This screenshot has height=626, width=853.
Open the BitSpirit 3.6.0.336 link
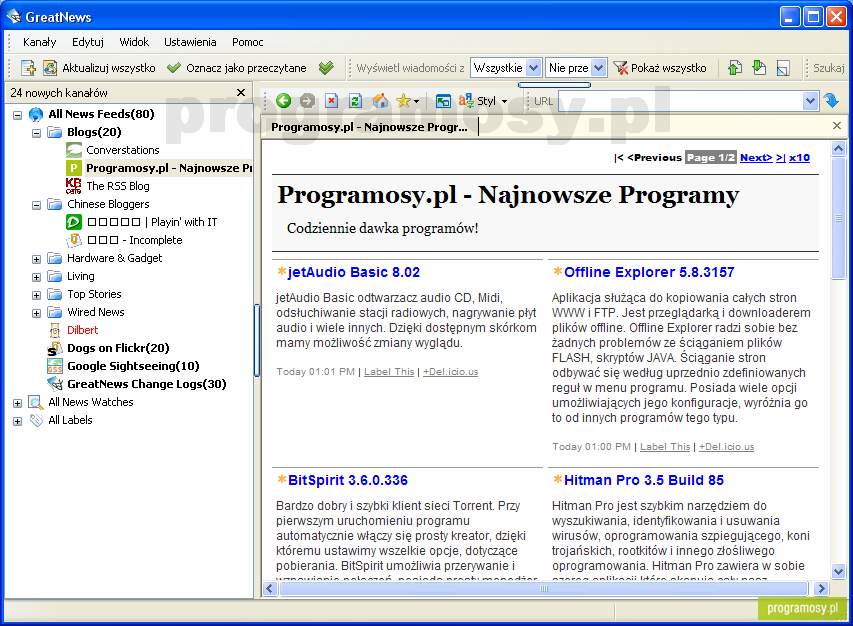point(348,480)
